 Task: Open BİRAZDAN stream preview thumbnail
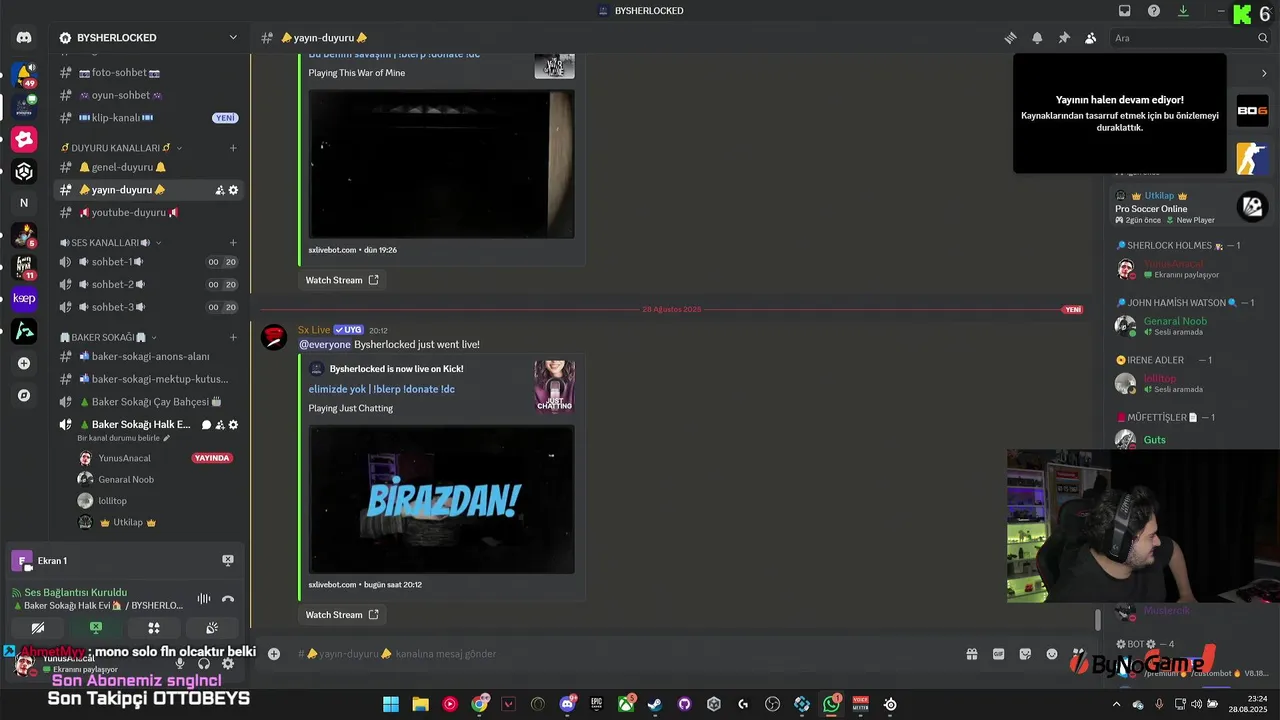pos(442,500)
